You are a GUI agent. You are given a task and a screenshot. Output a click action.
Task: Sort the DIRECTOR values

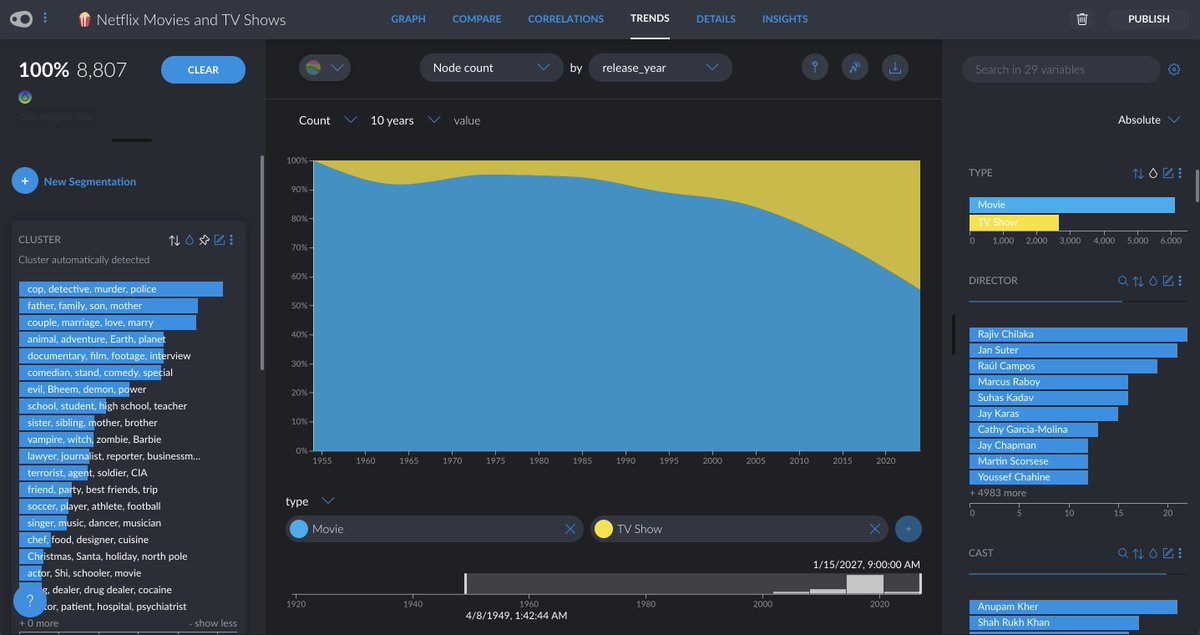(x=1138, y=281)
